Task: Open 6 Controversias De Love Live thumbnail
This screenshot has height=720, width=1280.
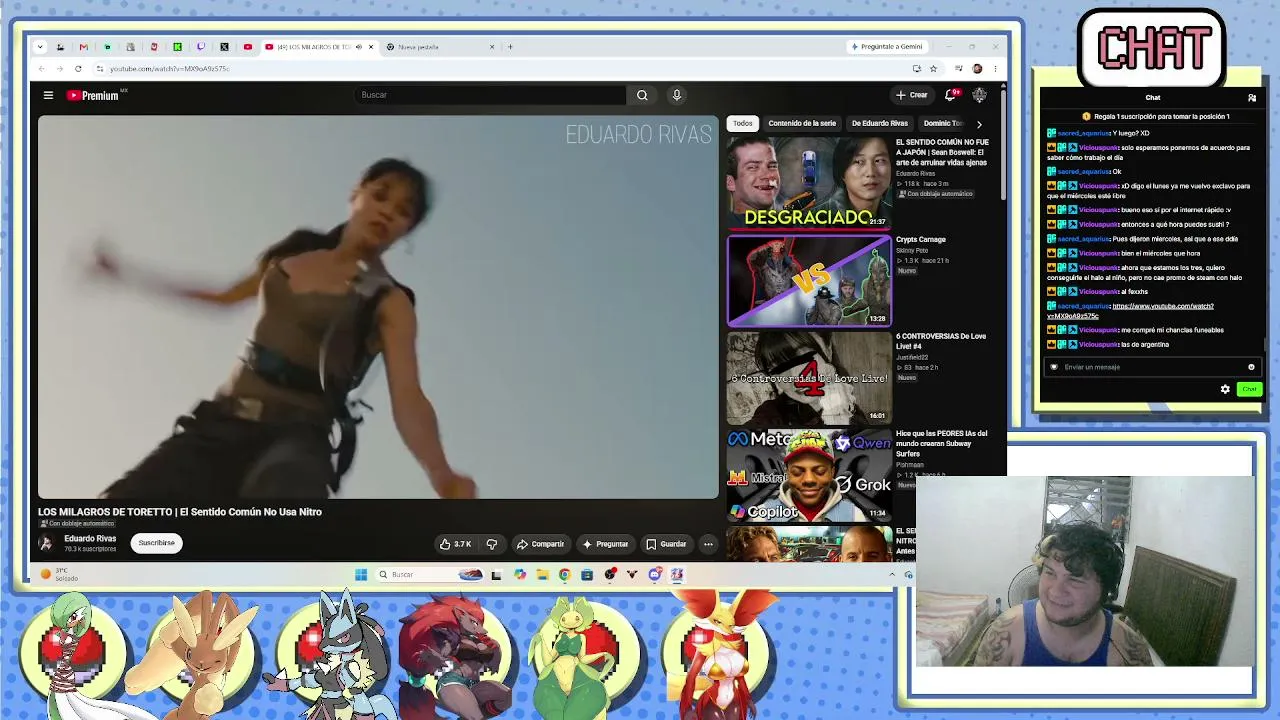Action: coord(809,379)
